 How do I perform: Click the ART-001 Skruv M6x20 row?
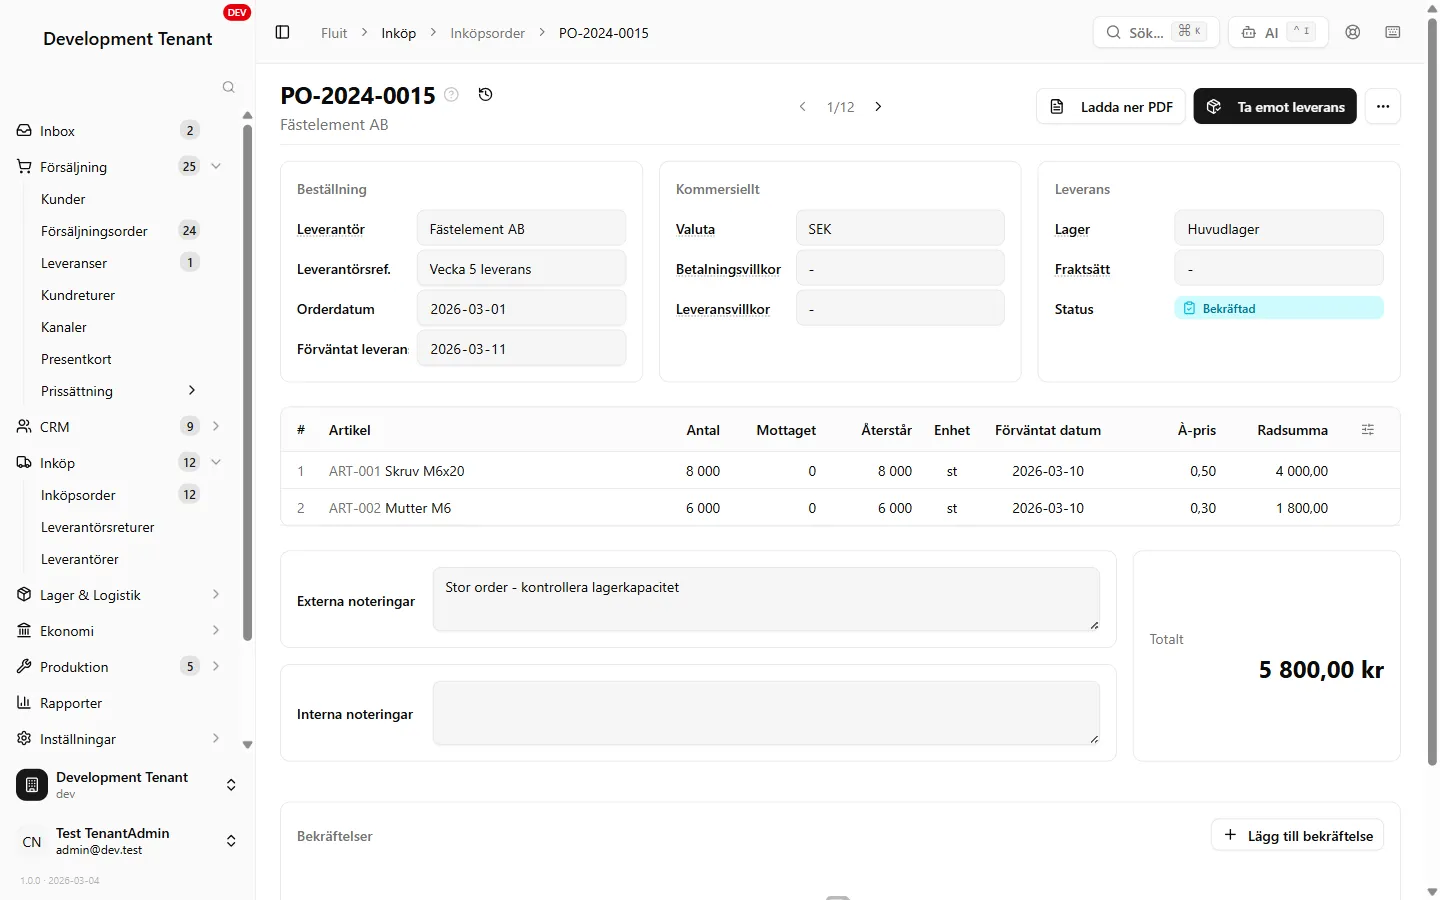pos(840,470)
